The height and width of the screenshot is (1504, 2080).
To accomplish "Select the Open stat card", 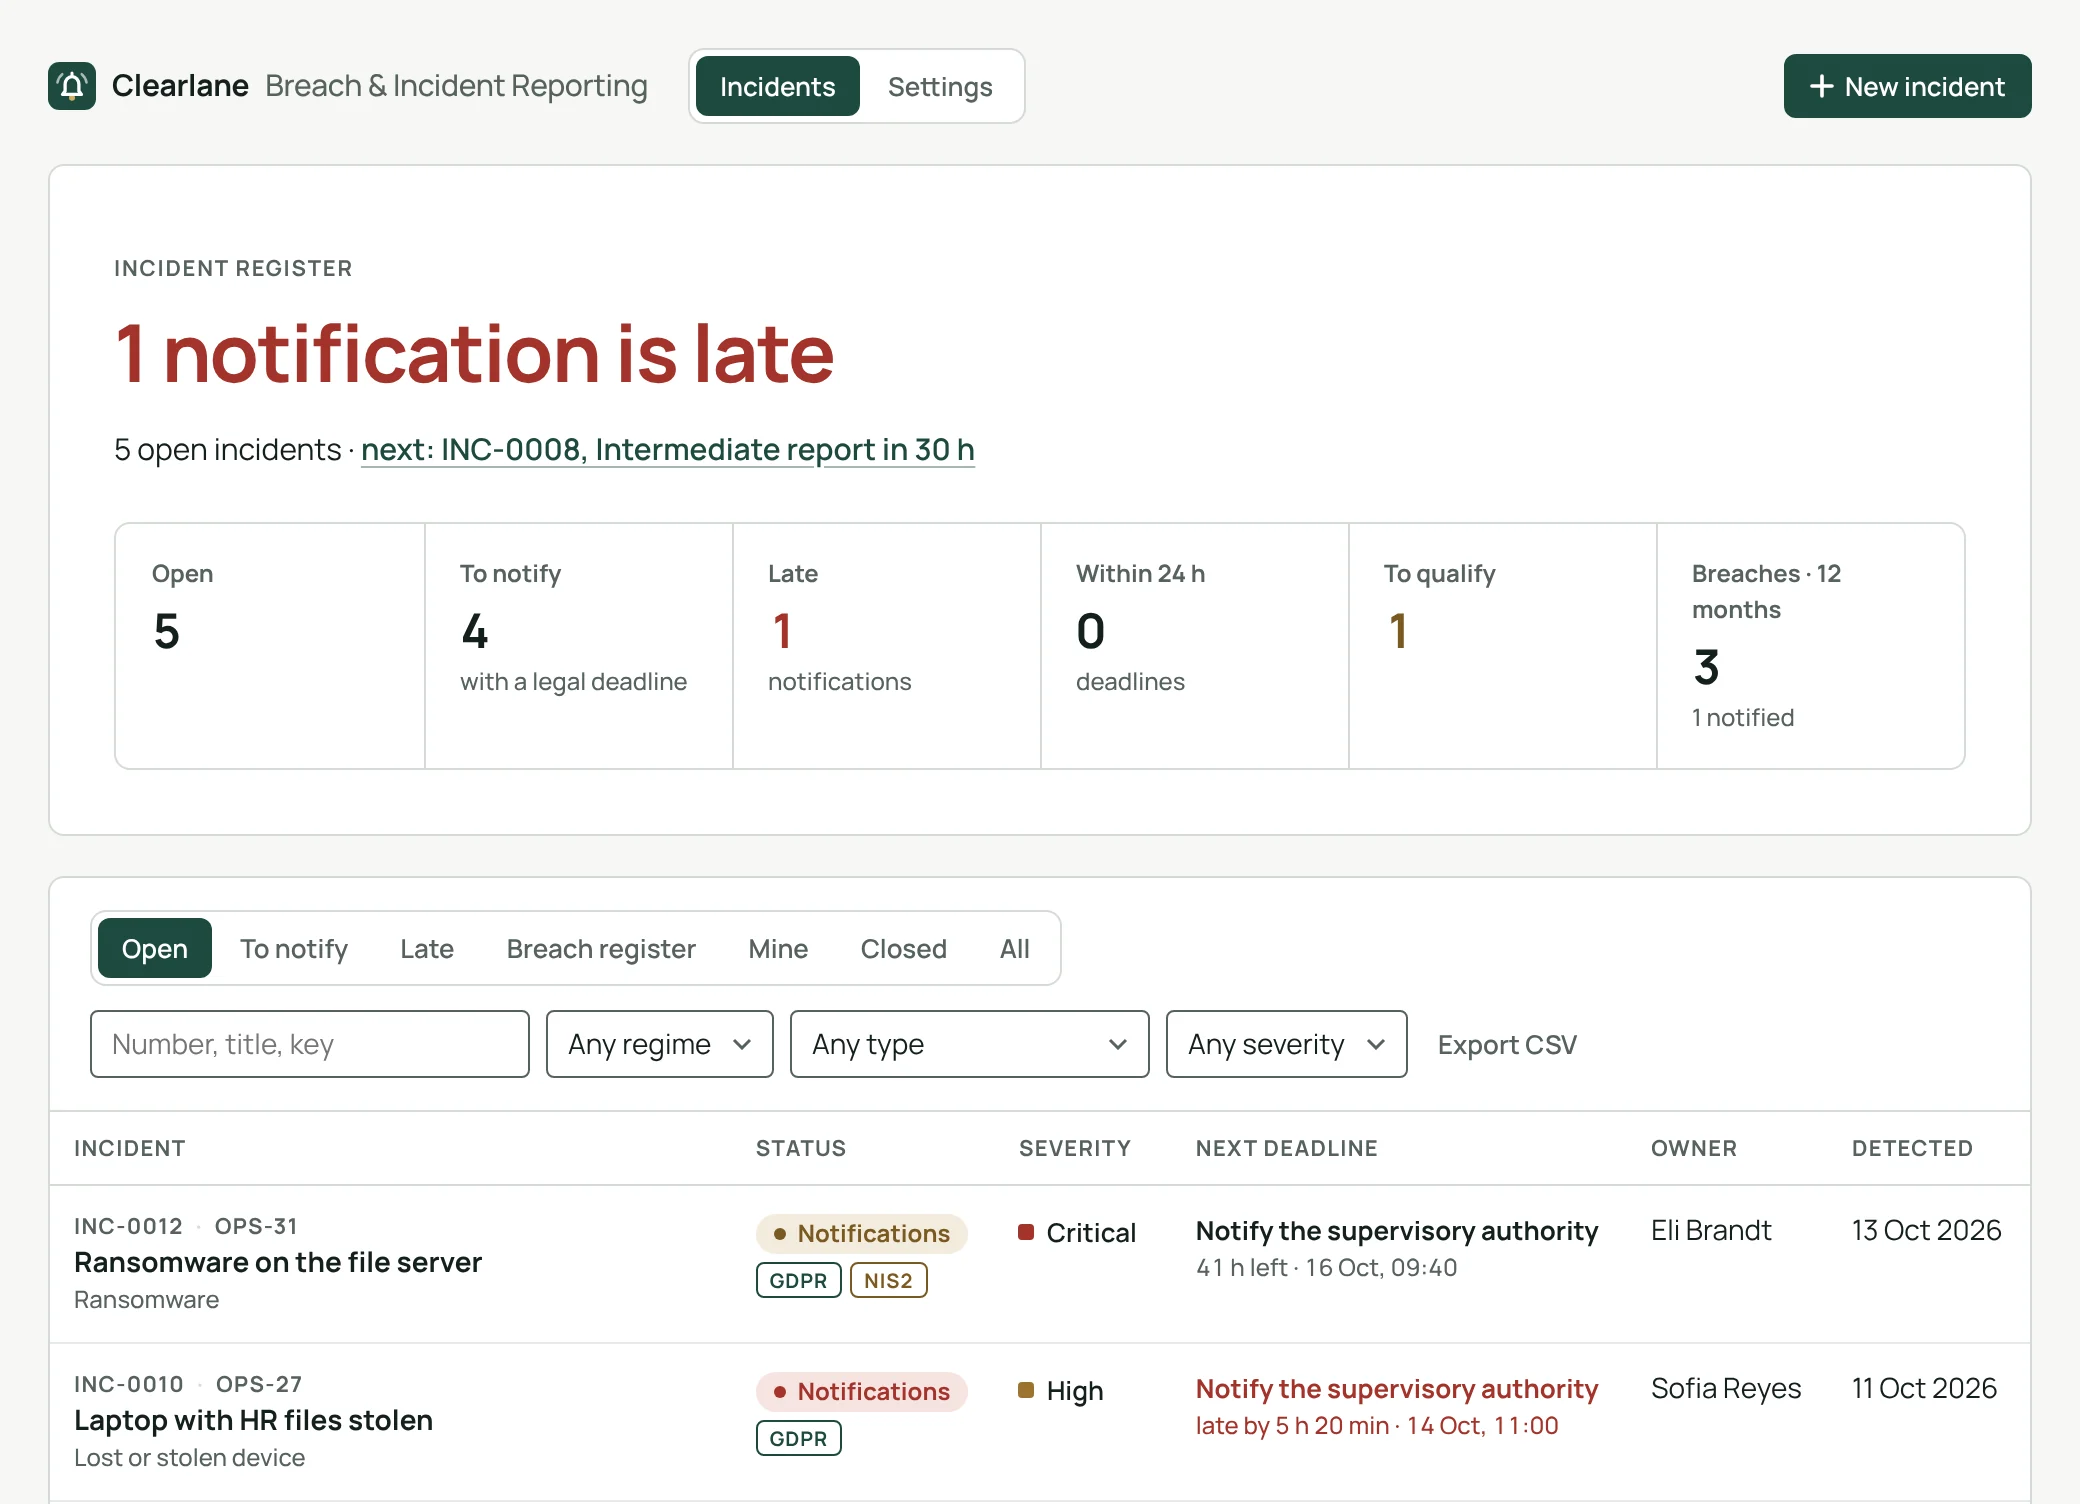I will (x=270, y=646).
